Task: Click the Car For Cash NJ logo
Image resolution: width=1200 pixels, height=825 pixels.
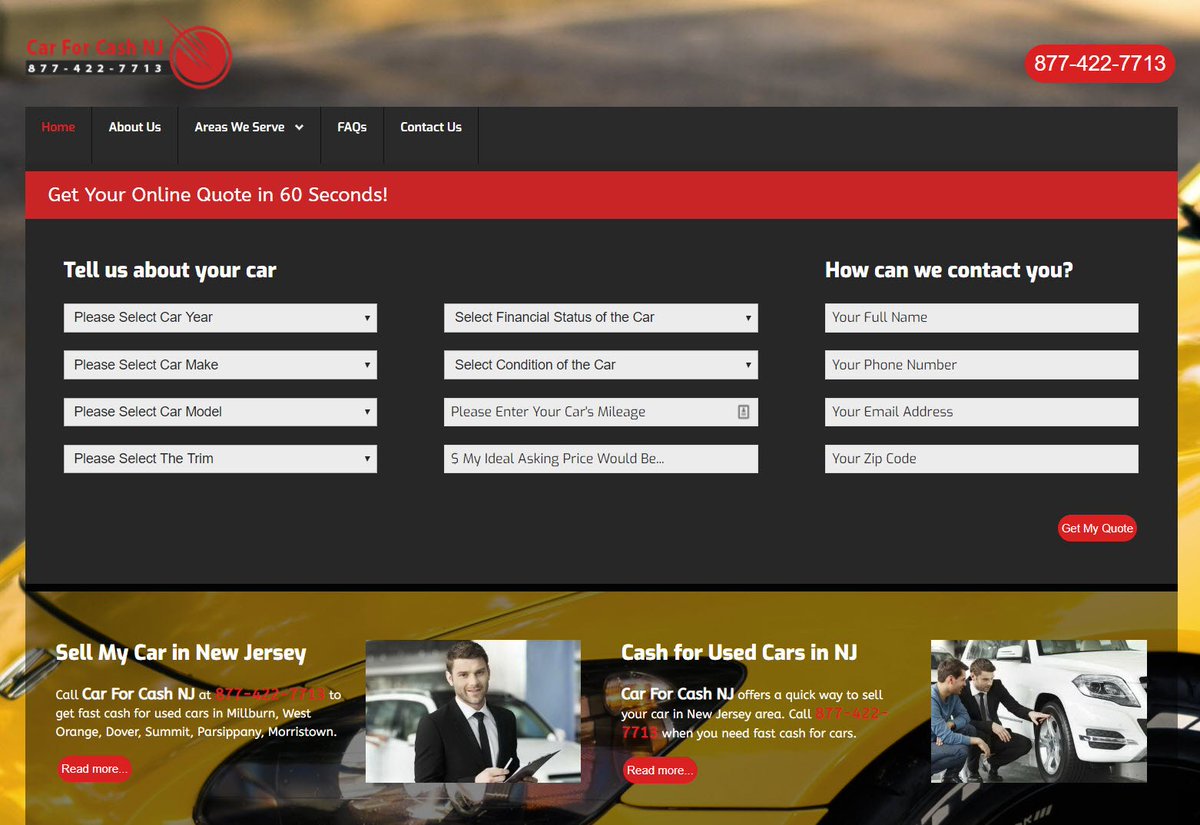Action: 129,56
